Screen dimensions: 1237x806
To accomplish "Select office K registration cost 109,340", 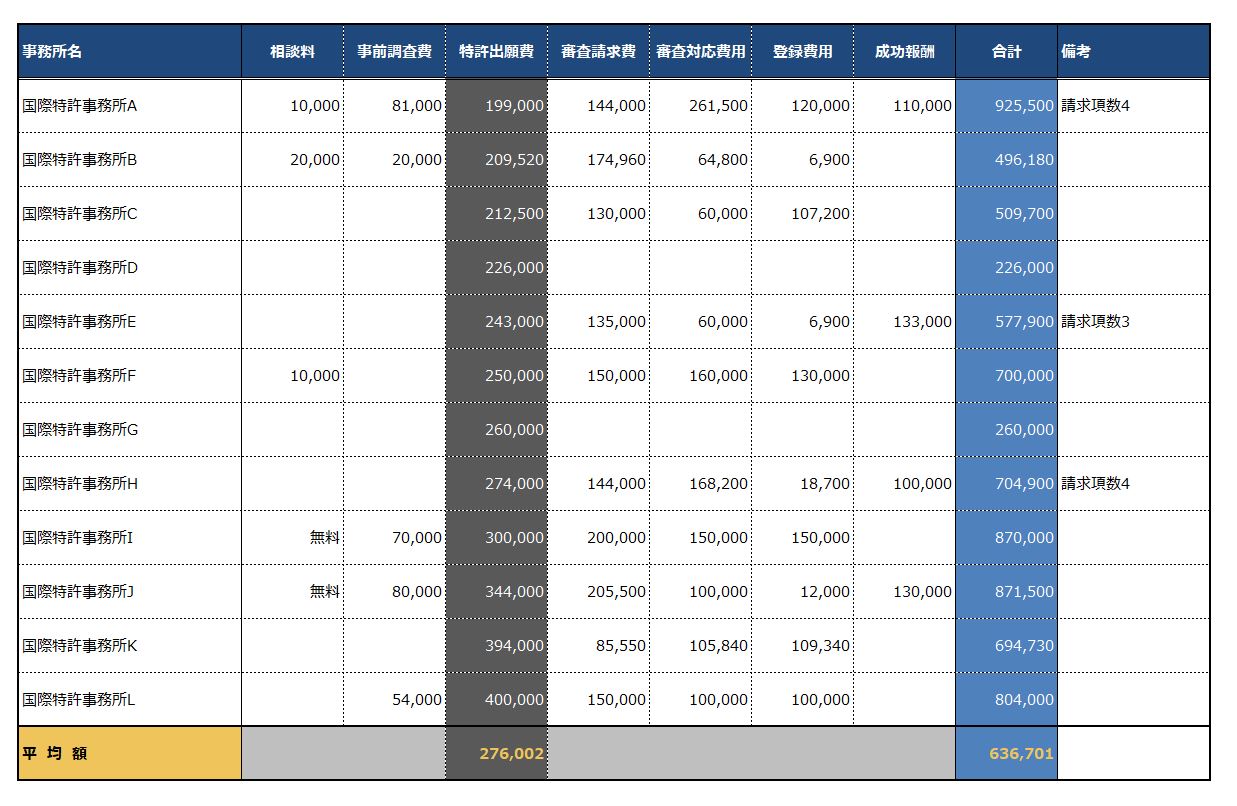I will [x=802, y=646].
